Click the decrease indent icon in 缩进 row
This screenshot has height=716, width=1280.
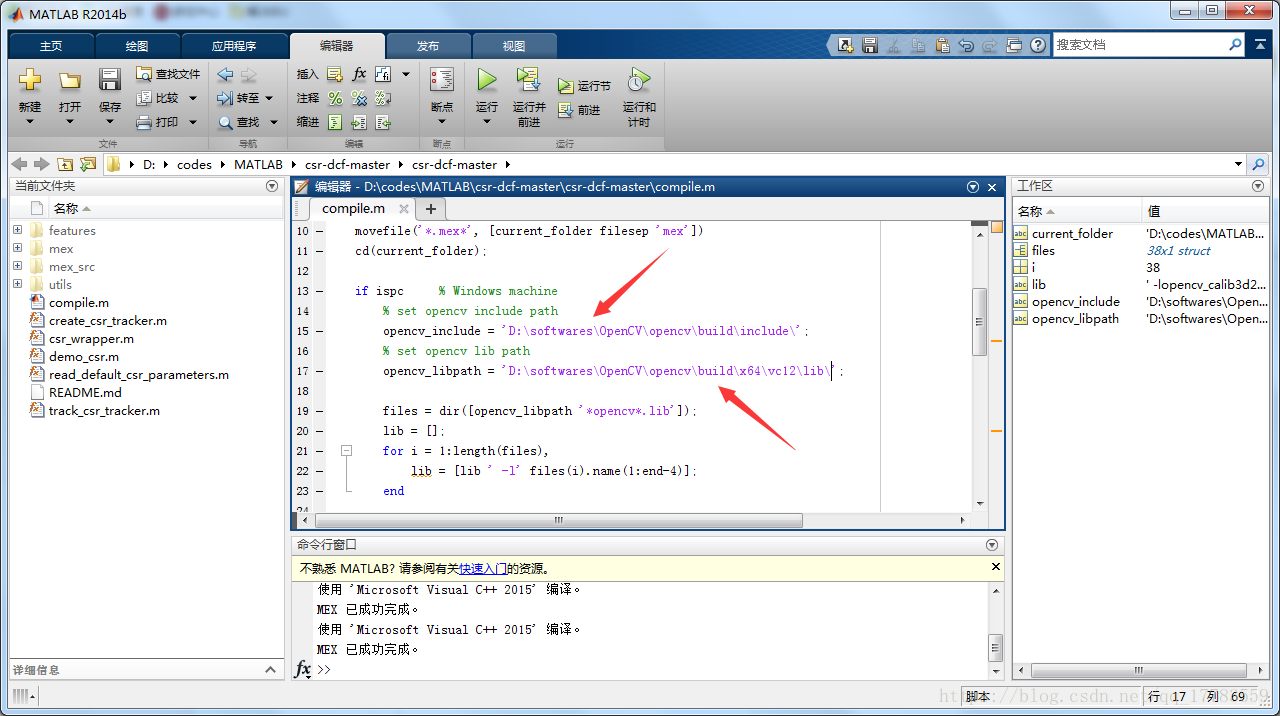click(x=383, y=122)
